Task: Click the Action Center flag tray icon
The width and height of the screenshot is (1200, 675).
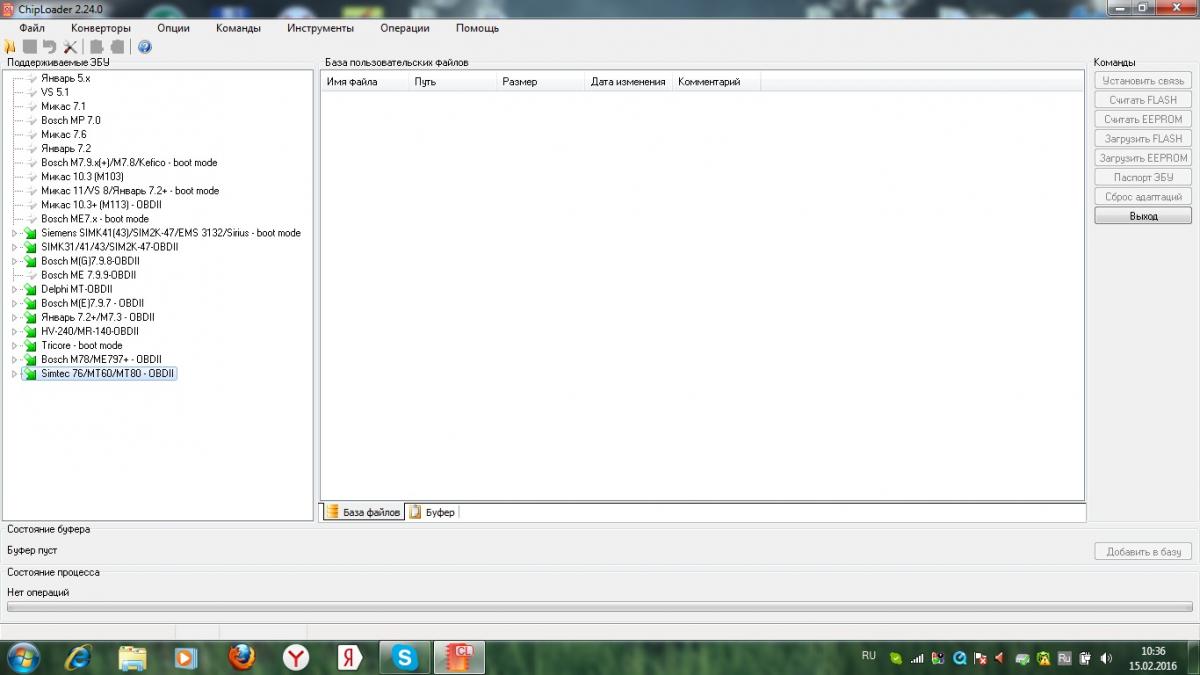Action: point(981,658)
